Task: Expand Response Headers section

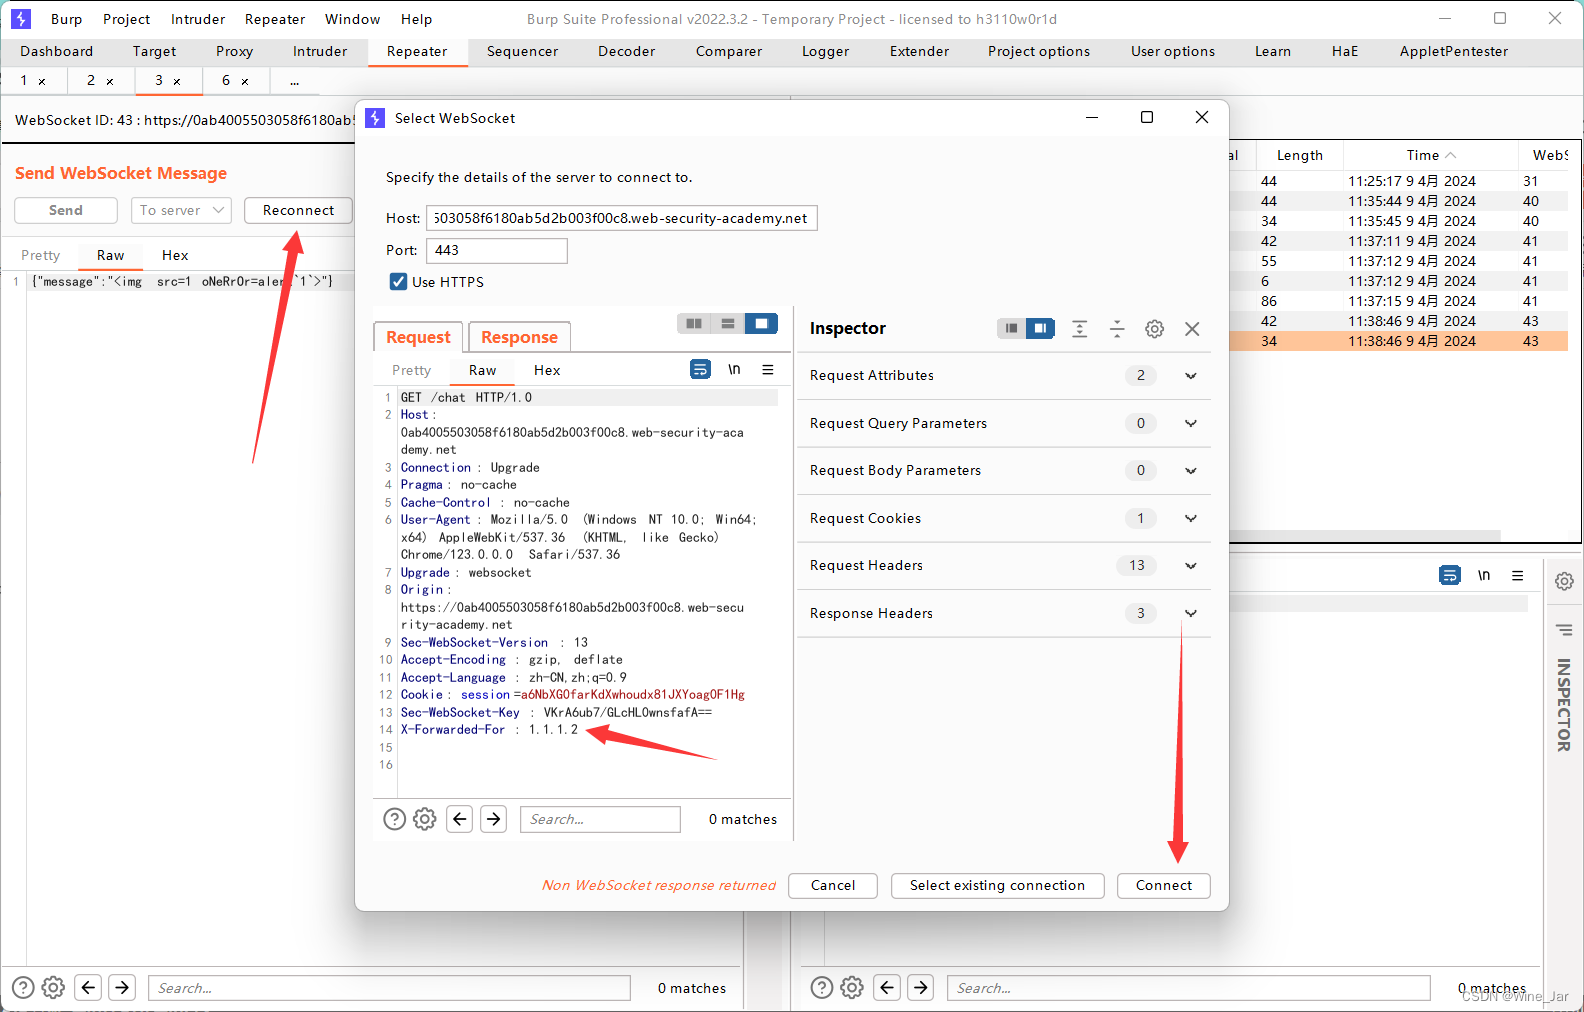Action: (1191, 613)
